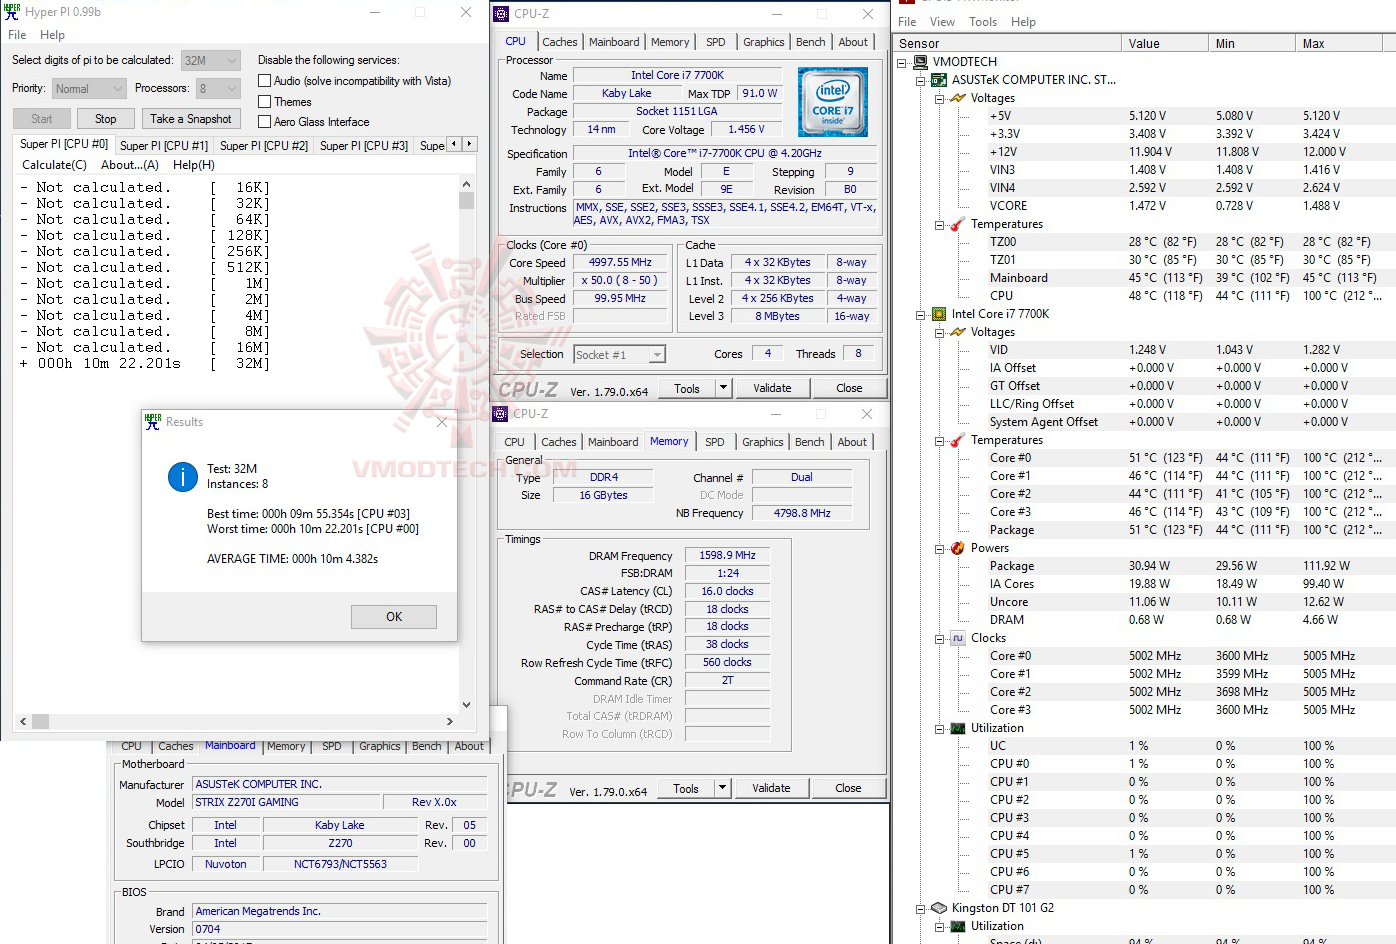Screen dimensions: 1396x944
Task: Click the Value column header in HWMonitor
Action: coord(1165,44)
